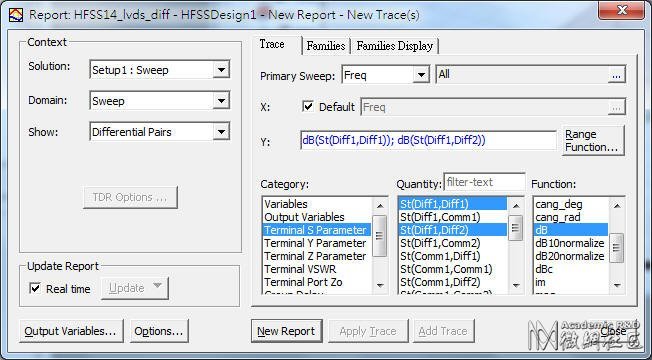Open the Primary Sweep ellipsis browse button
This screenshot has width=652, height=360.
click(x=616, y=75)
